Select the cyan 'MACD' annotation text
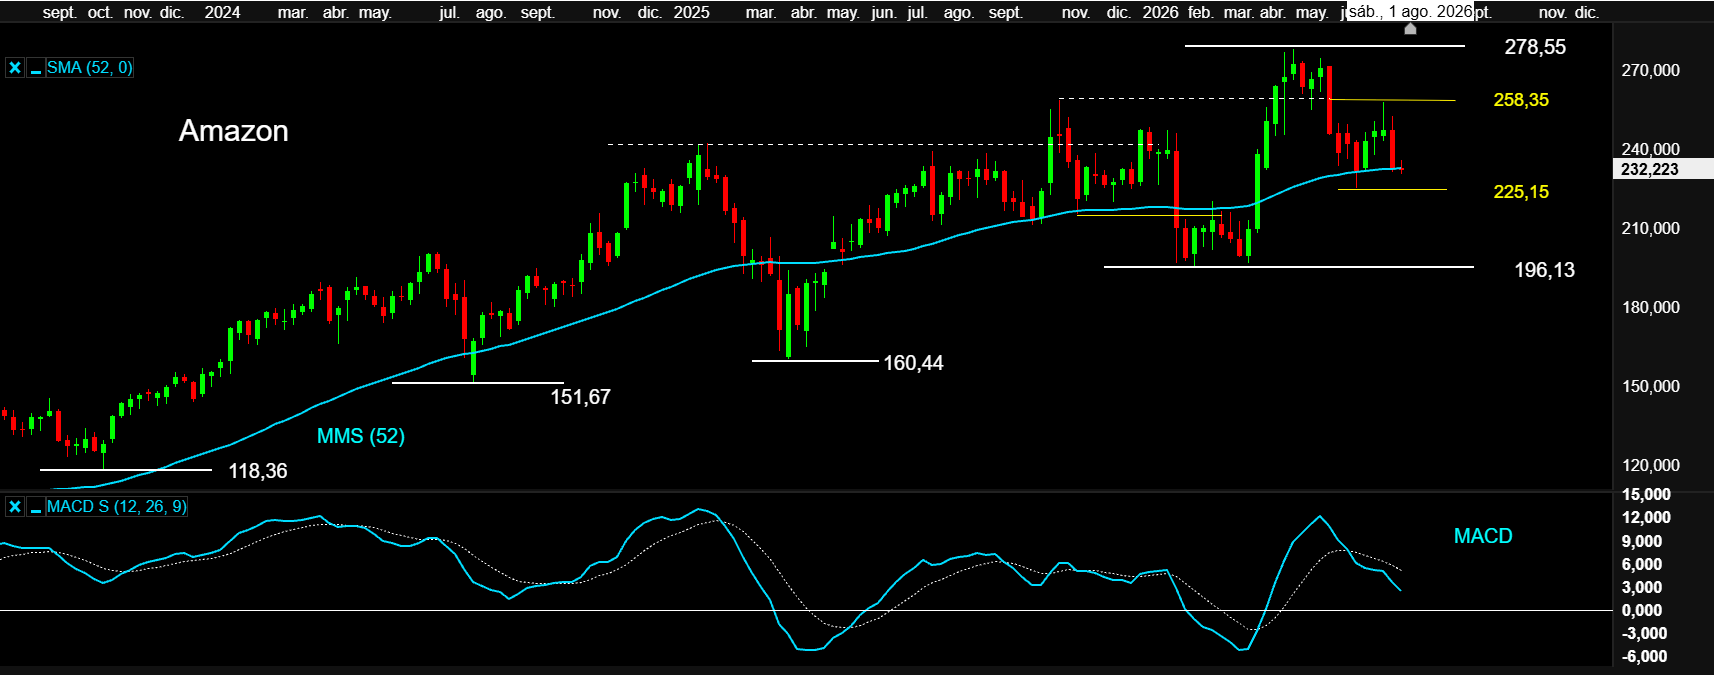This screenshot has width=1714, height=675. pyautogui.click(x=1483, y=536)
